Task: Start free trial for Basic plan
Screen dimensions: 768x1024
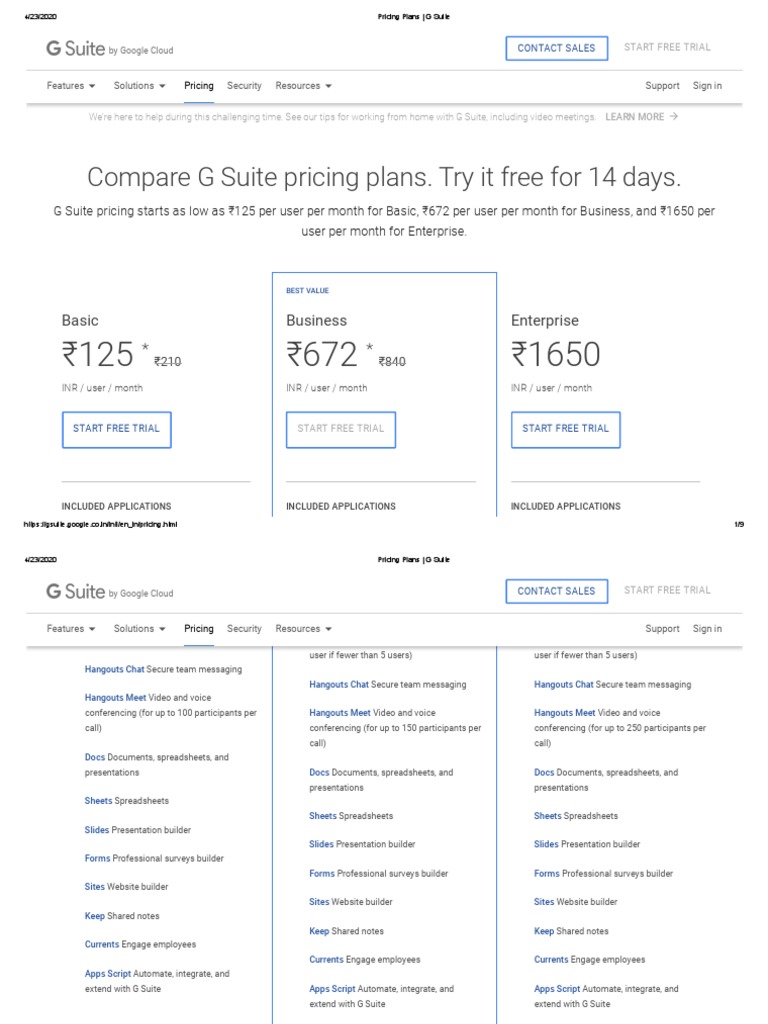Action: pyautogui.click(x=116, y=429)
